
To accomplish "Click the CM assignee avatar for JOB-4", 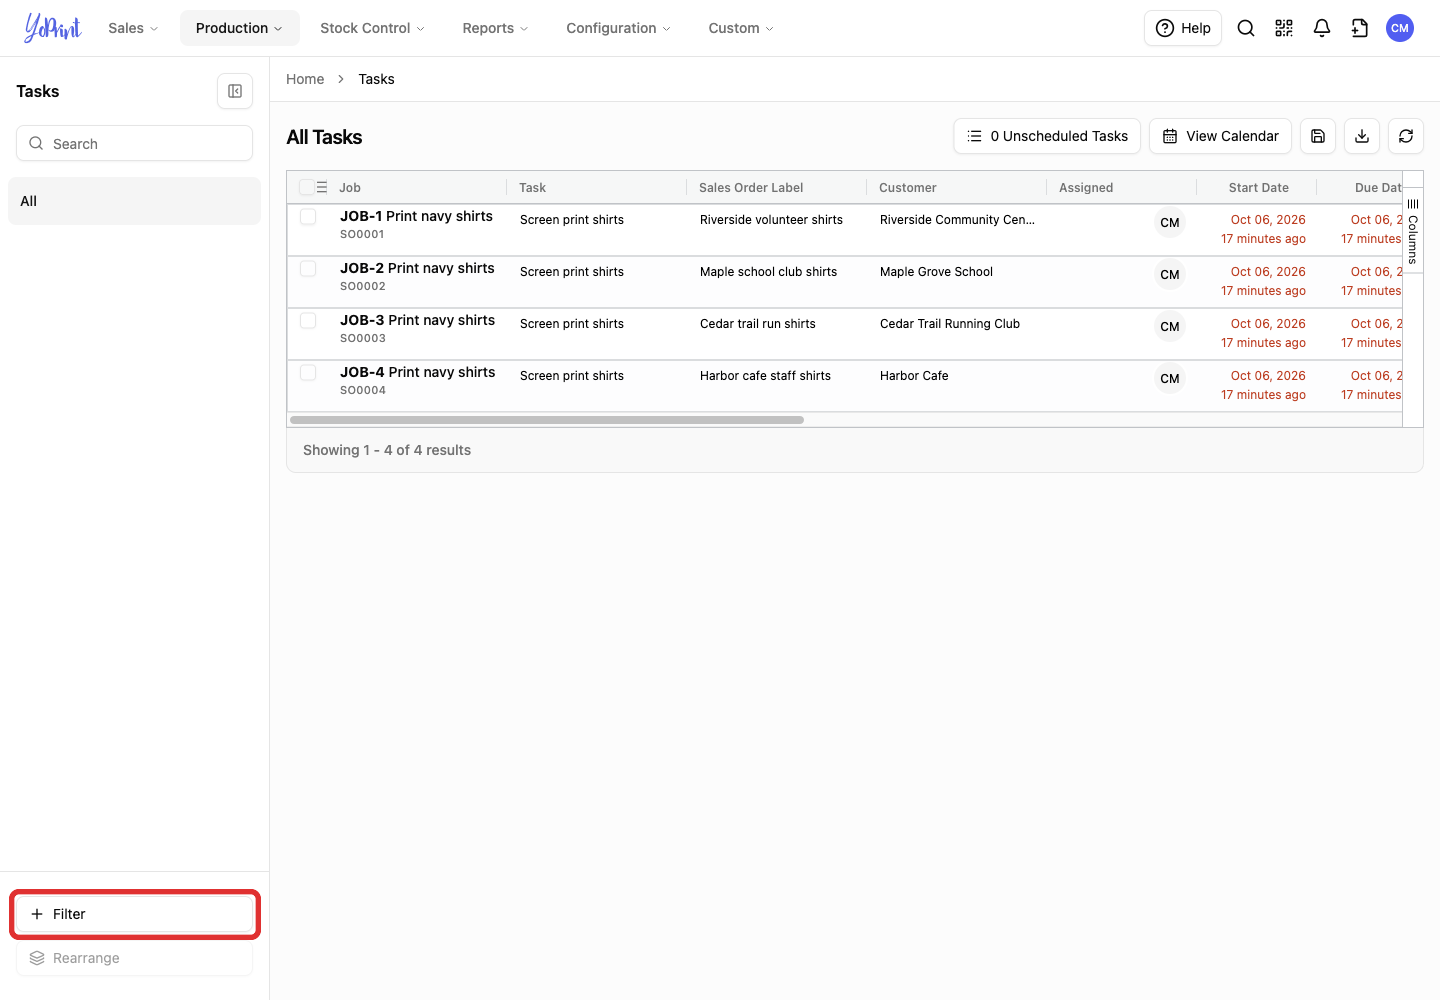I will point(1170,379).
